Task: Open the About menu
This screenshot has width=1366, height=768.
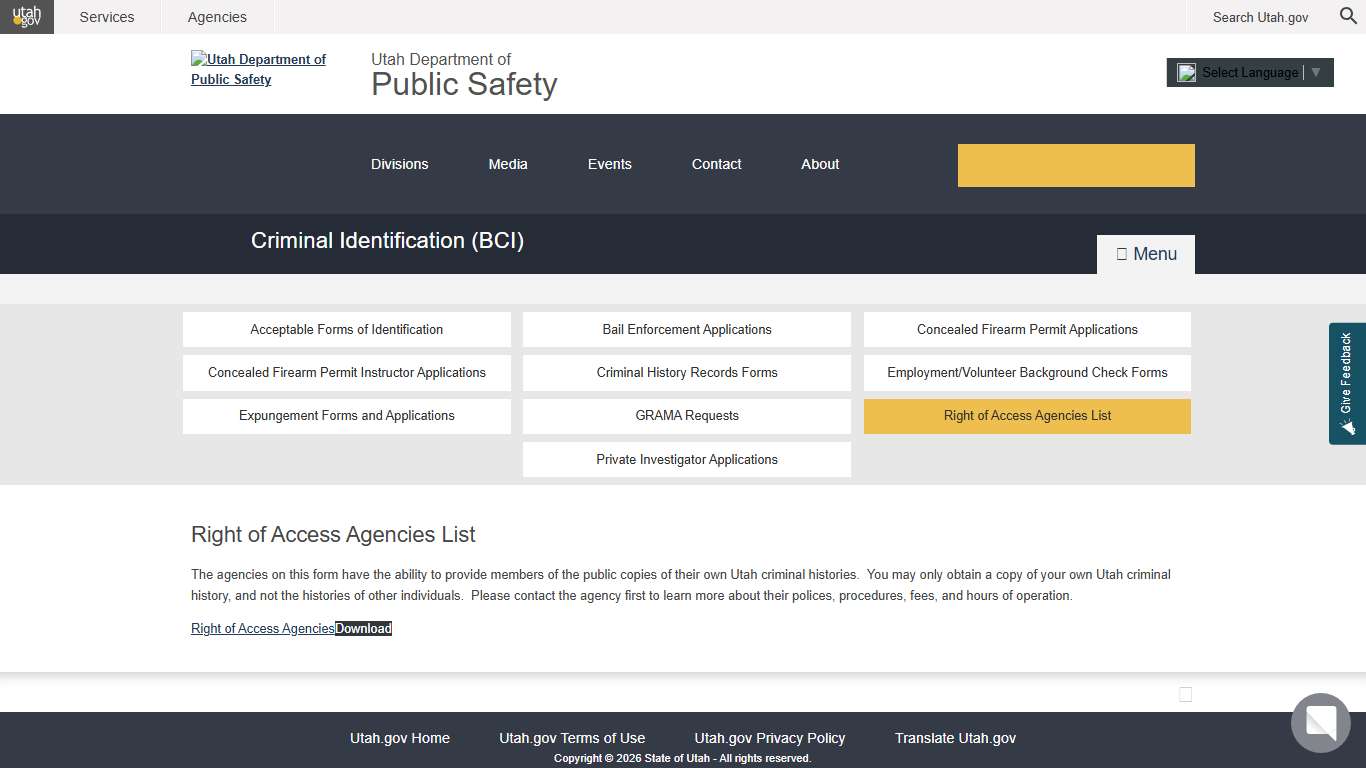Action: 819,164
